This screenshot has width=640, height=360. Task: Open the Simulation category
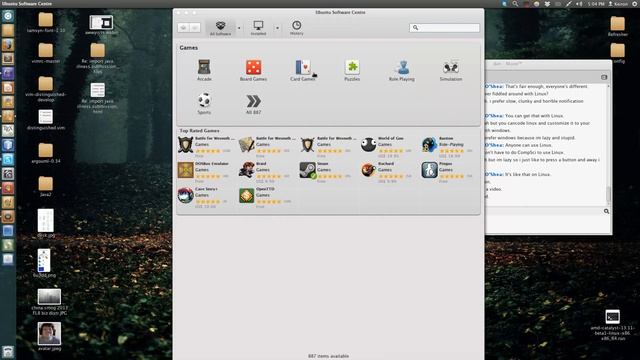click(x=451, y=70)
